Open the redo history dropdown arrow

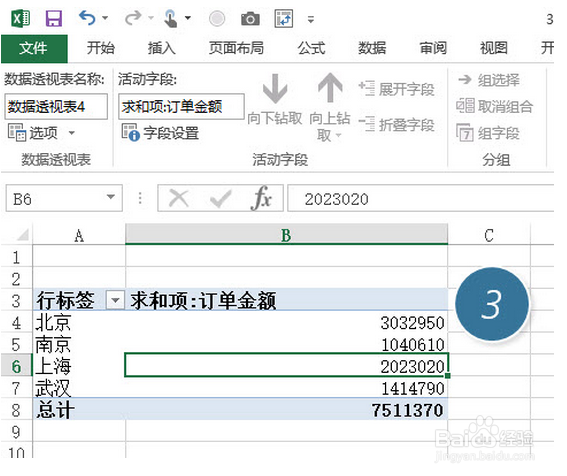pyautogui.click(x=151, y=18)
